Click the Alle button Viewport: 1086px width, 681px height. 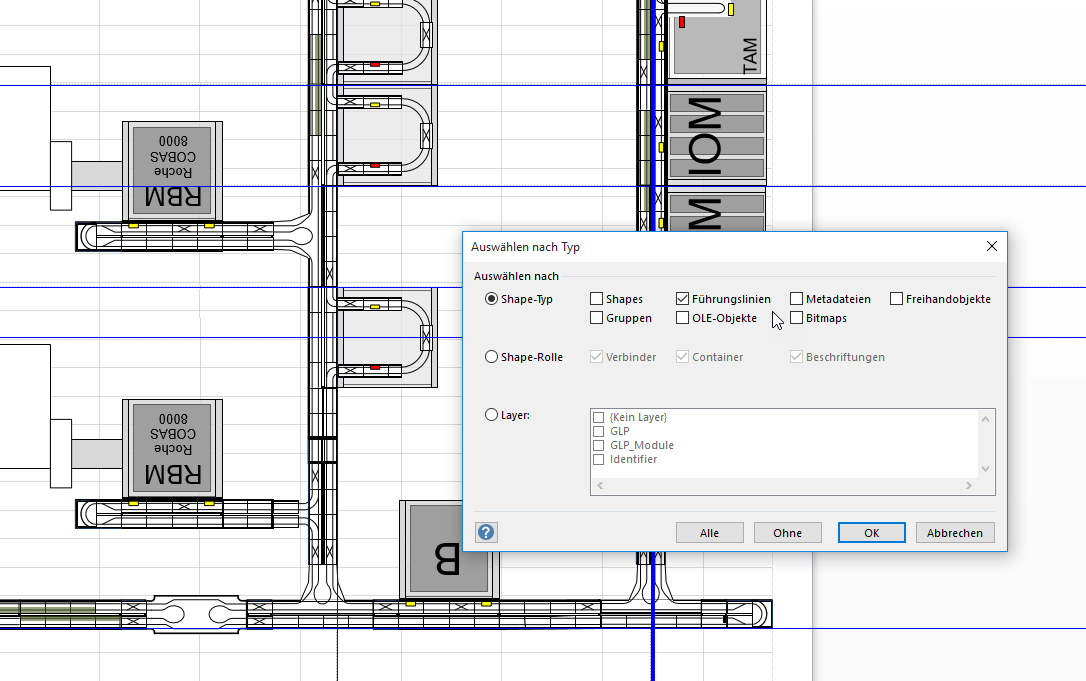(709, 533)
